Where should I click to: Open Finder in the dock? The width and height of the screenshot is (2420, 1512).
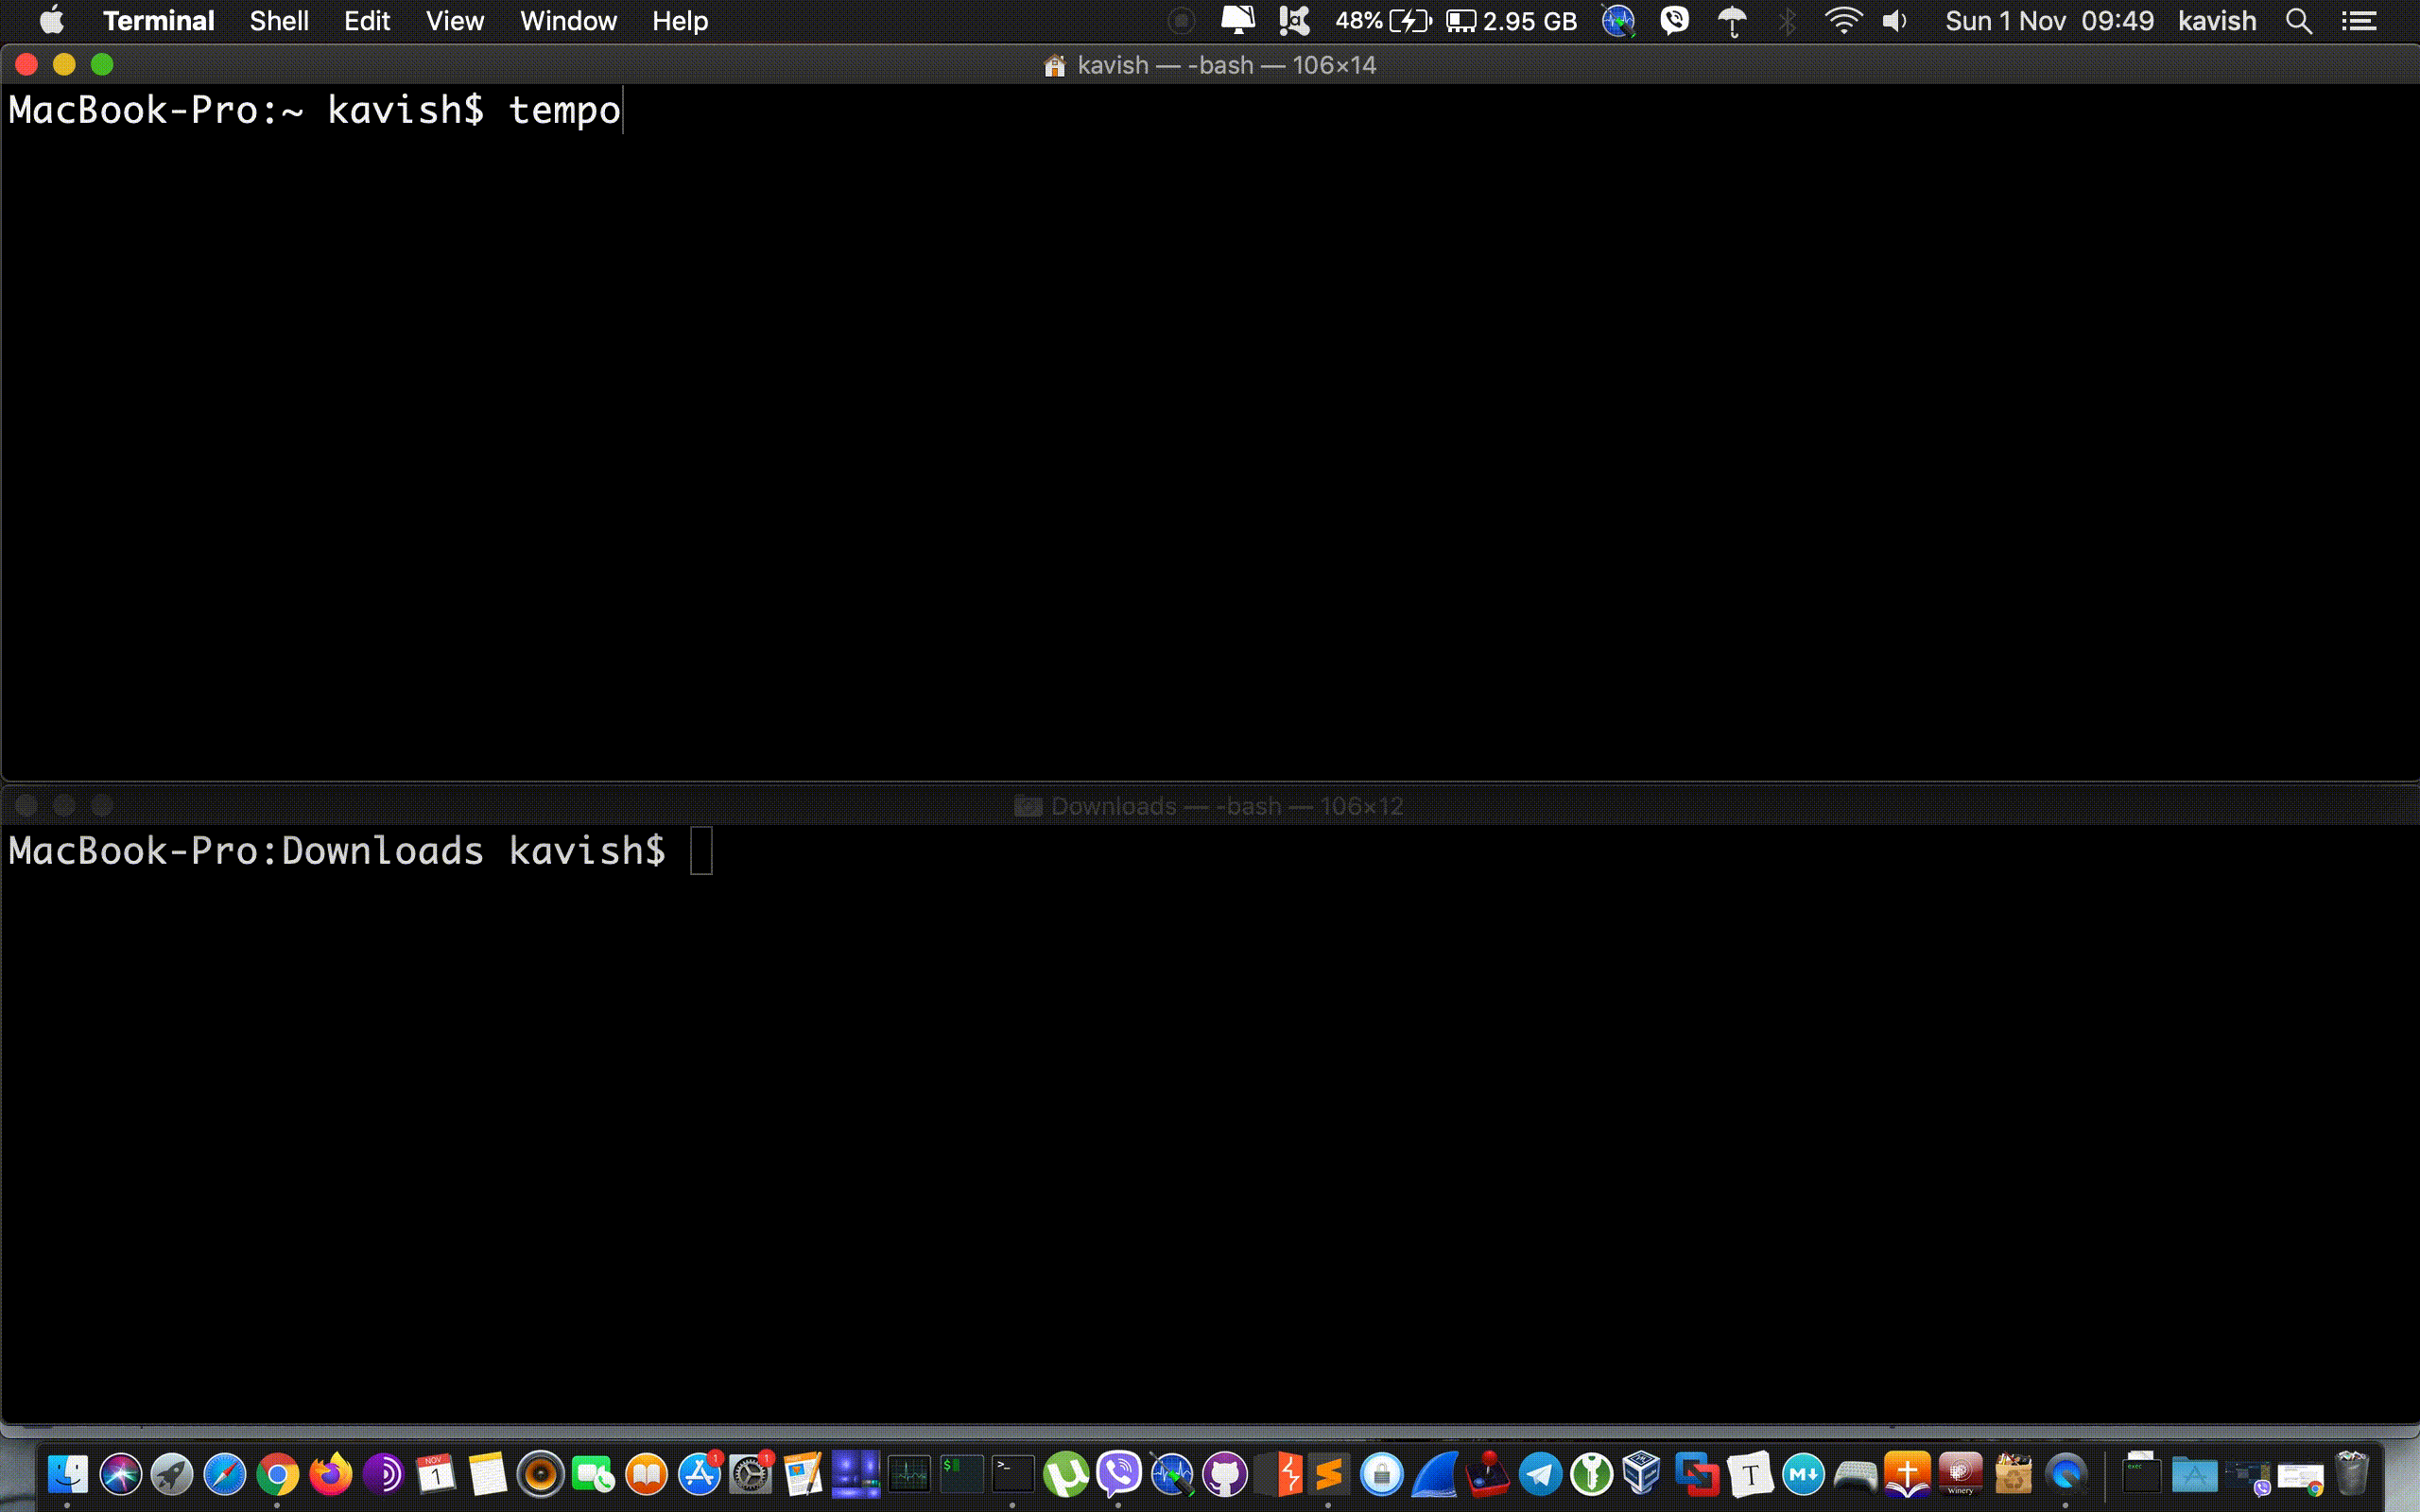[66, 1475]
